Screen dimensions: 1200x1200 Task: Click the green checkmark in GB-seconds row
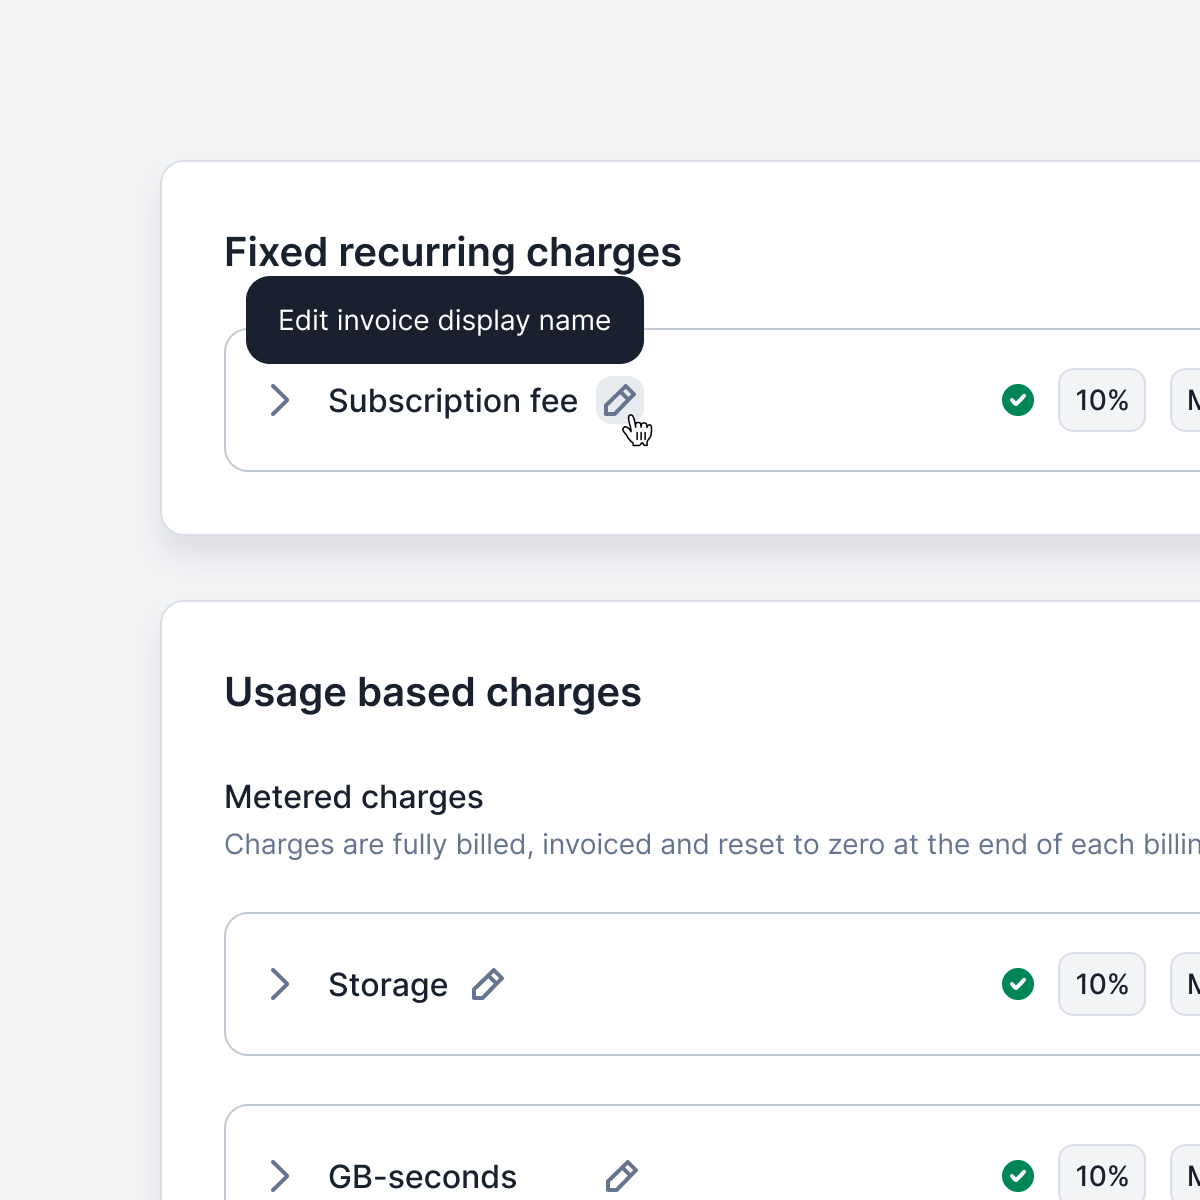(1018, 1176)
